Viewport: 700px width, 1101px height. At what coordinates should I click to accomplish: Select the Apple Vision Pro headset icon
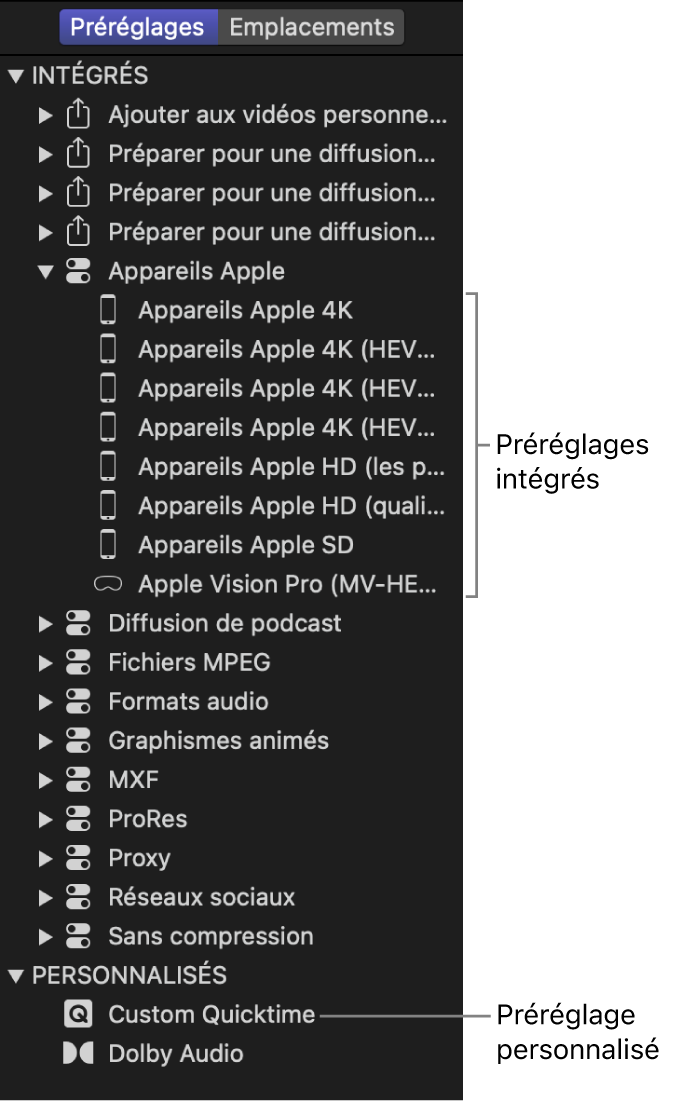[108, 583]
